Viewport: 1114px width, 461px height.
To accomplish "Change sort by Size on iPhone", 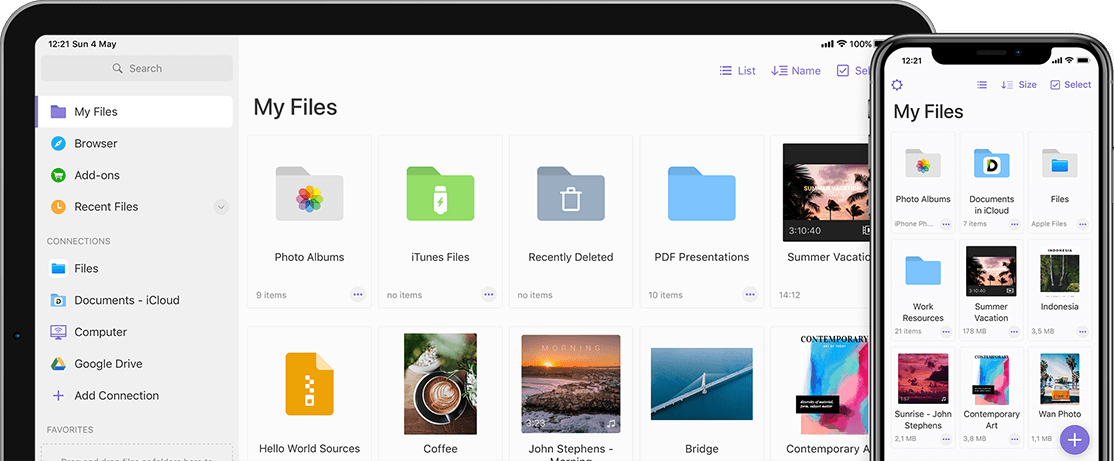I will click(x=1019, y=85).
